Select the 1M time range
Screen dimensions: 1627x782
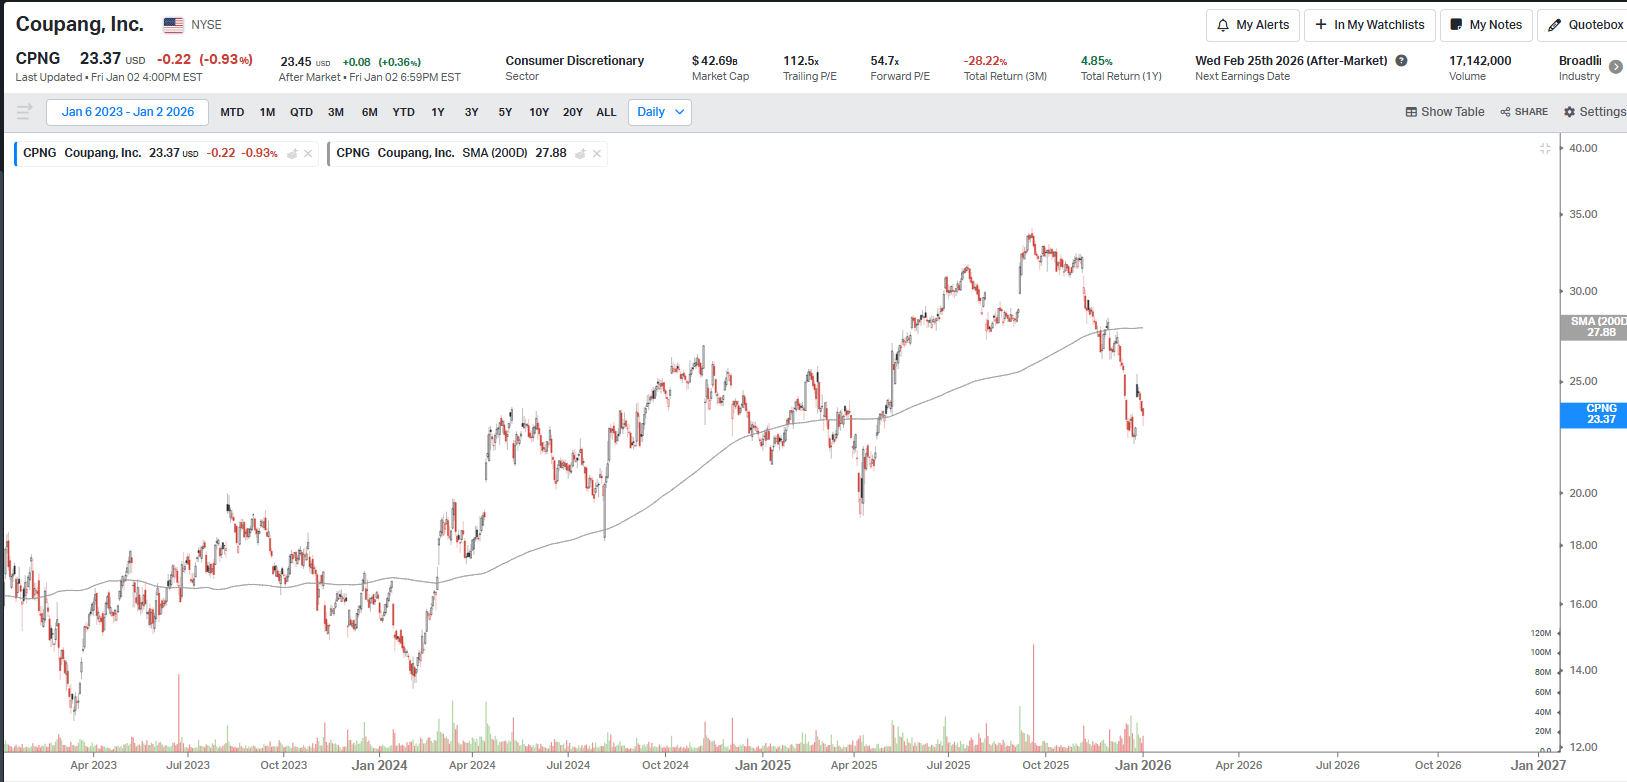[267, 112]
